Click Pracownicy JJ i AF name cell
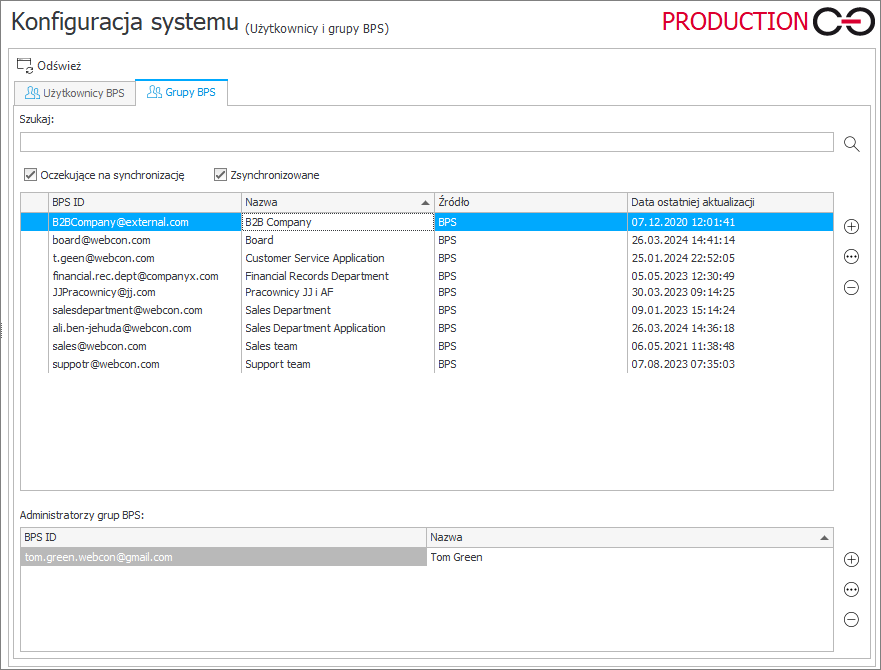The image size is (881, 670). [x=338, y=292]
